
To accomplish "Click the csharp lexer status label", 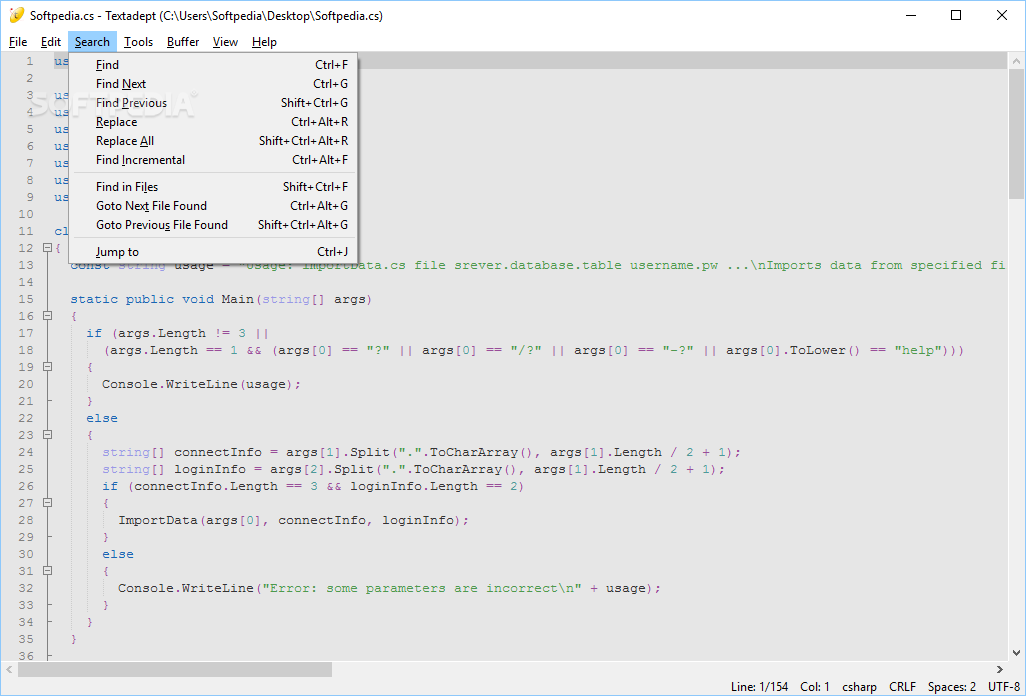I will (859, 687).
